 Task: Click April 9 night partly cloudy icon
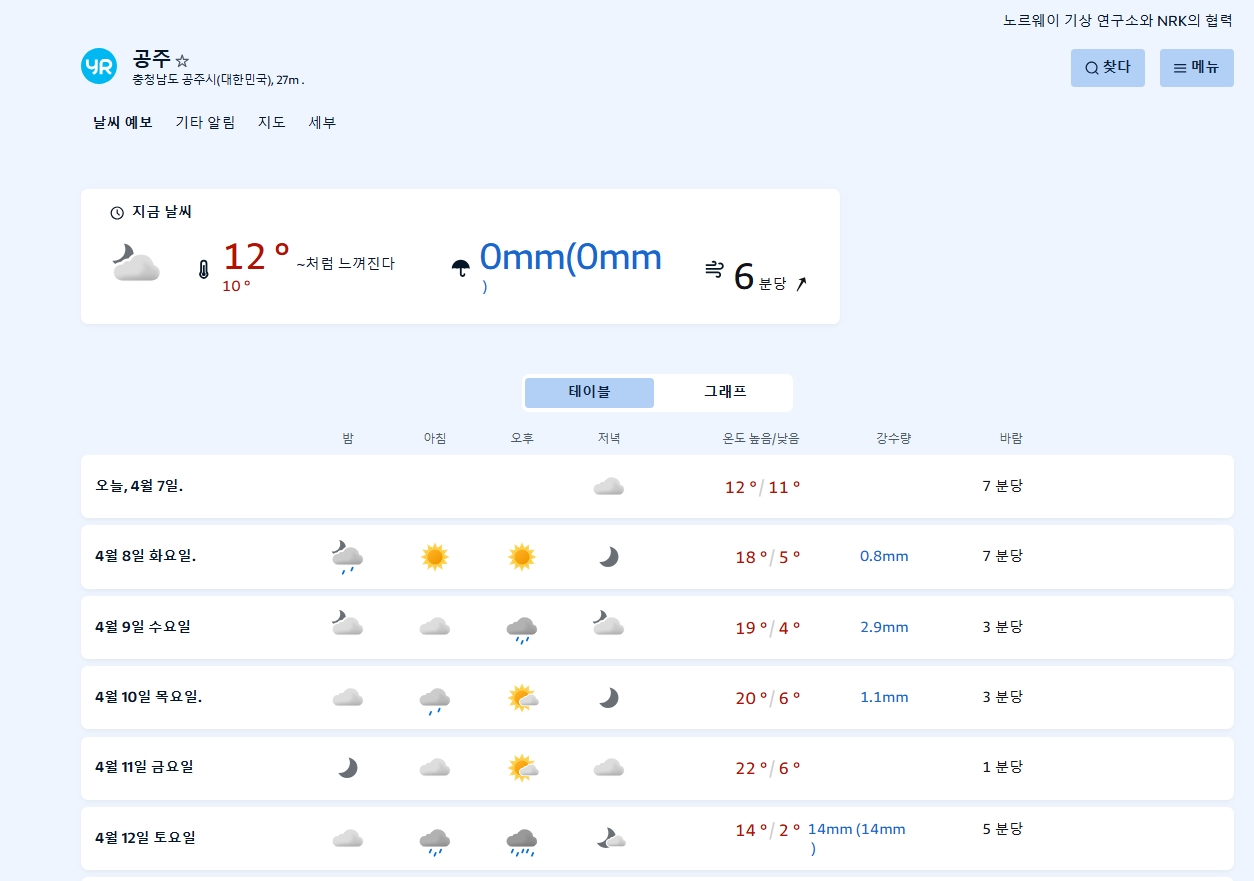point(347,624)
